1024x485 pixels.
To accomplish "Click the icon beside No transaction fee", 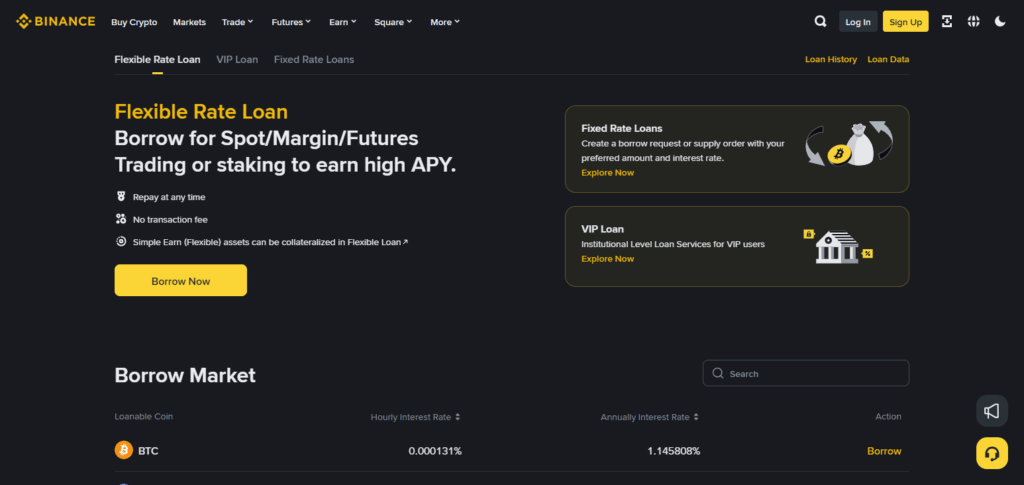I will click(x=121, y=219).
